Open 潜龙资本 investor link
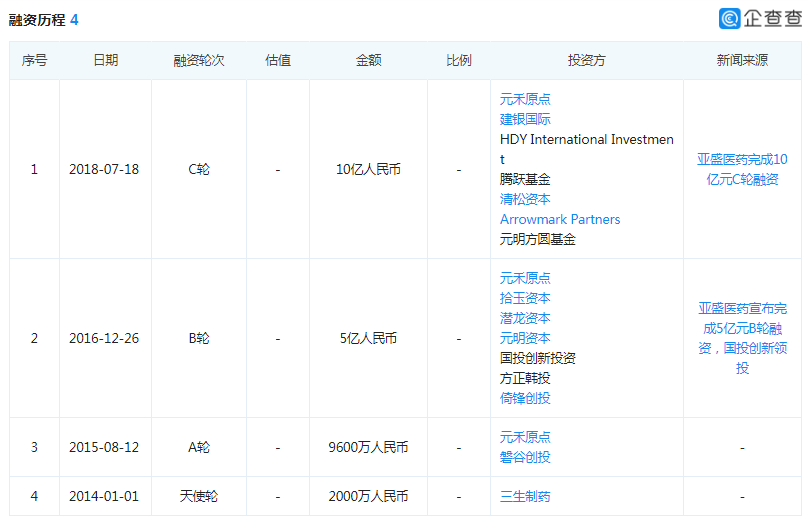810x527 pixels. click(x=525, y=318)
